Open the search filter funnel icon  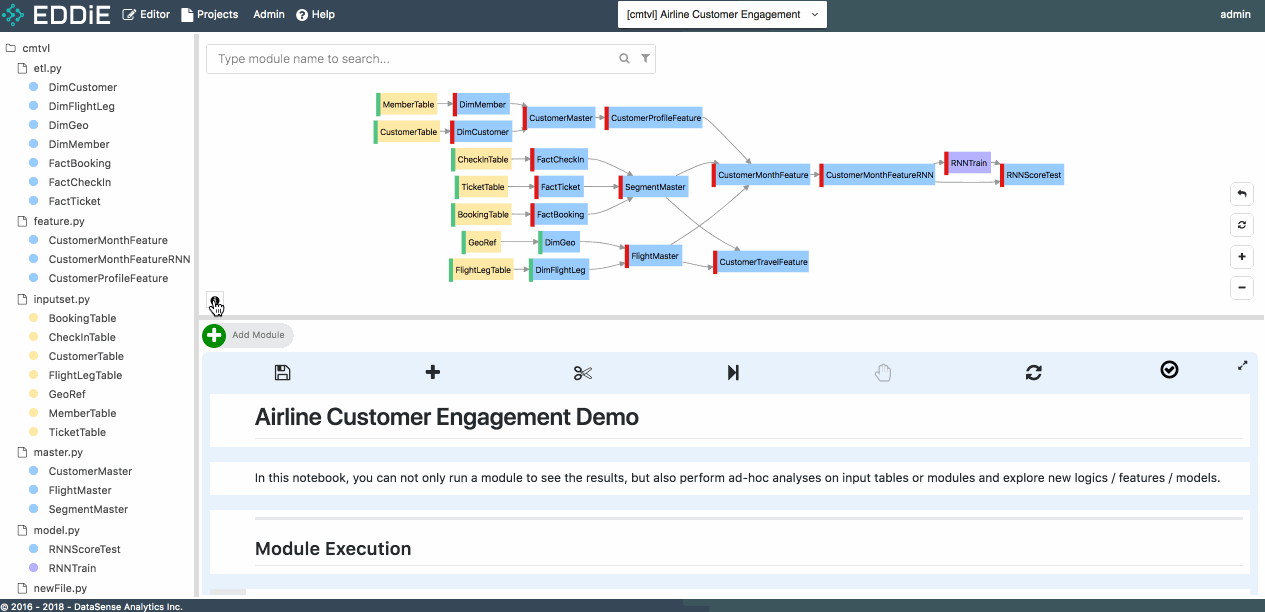pyautogui.click(x=646, y=59)
